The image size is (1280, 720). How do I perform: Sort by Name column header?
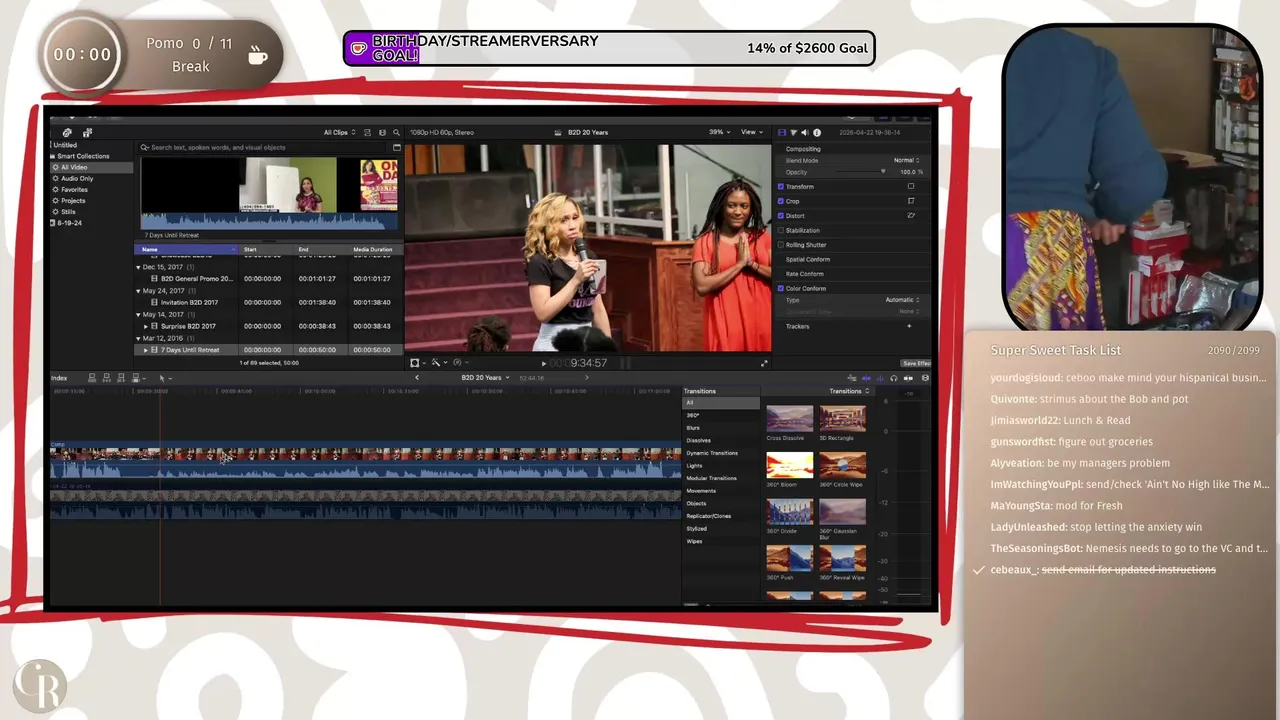(185, 249)
